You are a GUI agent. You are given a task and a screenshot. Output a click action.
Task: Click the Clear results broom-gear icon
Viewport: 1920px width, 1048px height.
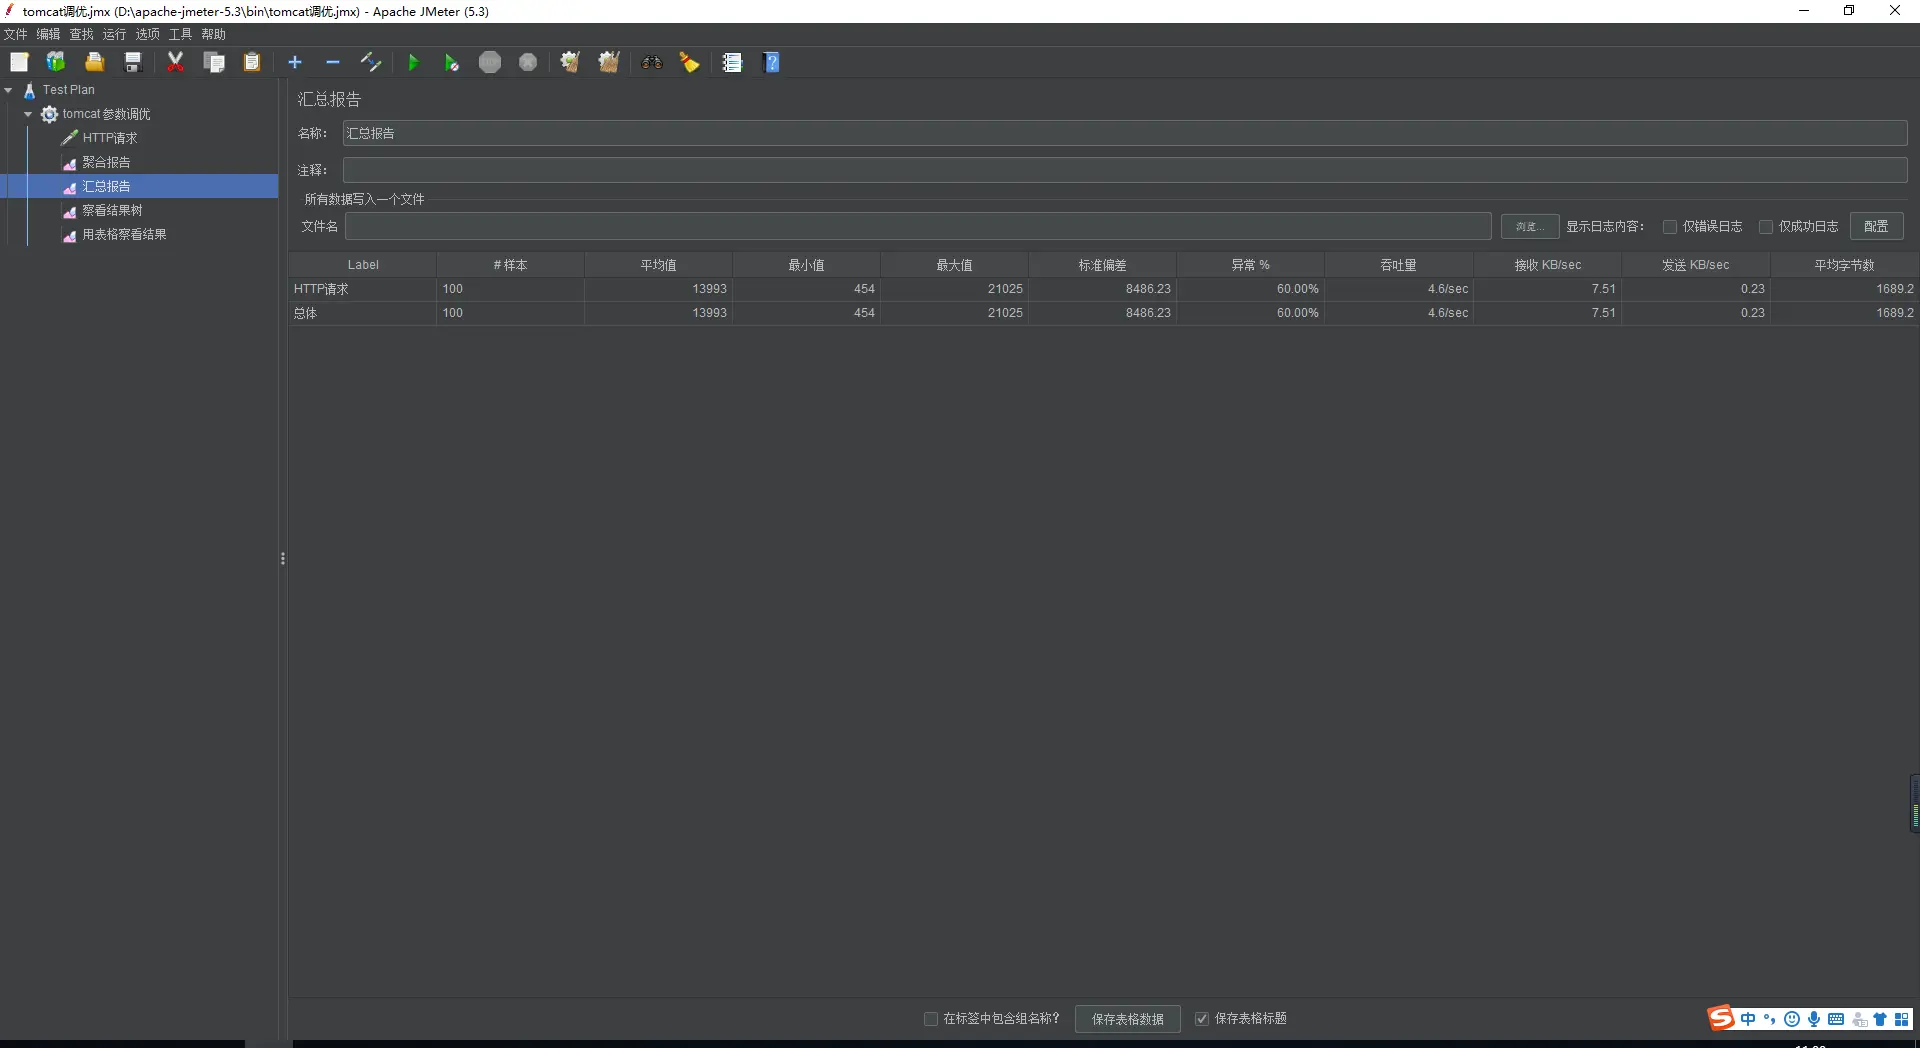570,62
